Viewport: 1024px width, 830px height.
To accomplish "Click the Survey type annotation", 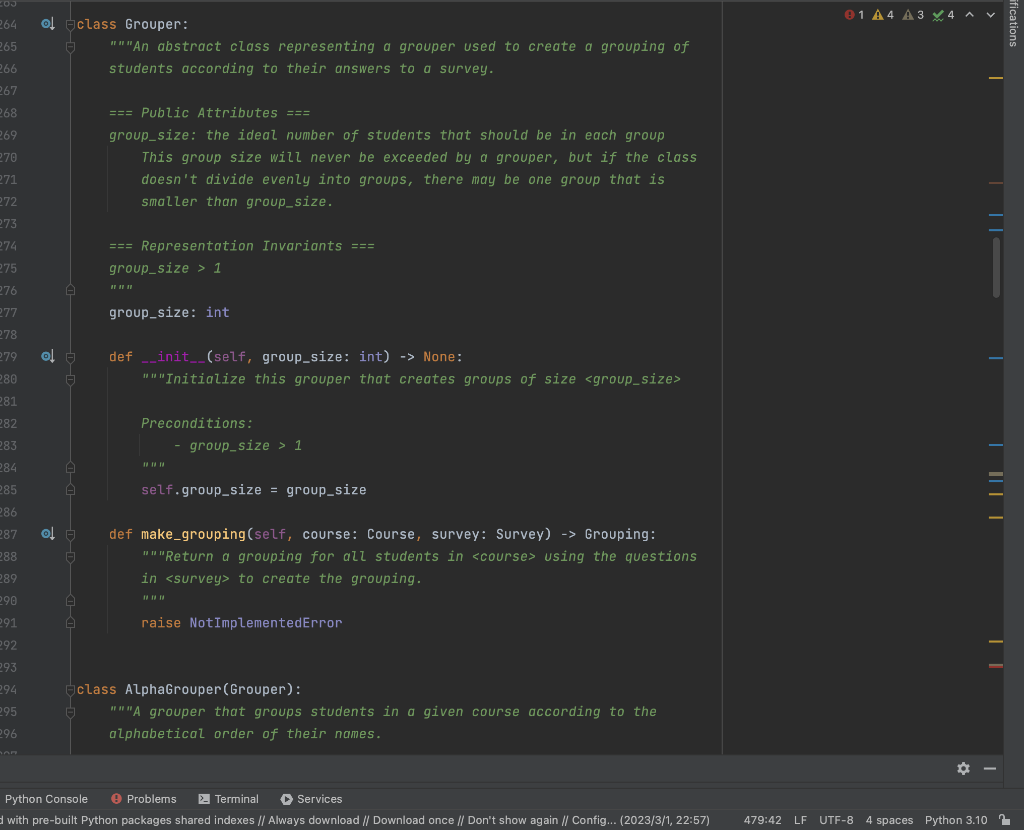I will [520, 534].
